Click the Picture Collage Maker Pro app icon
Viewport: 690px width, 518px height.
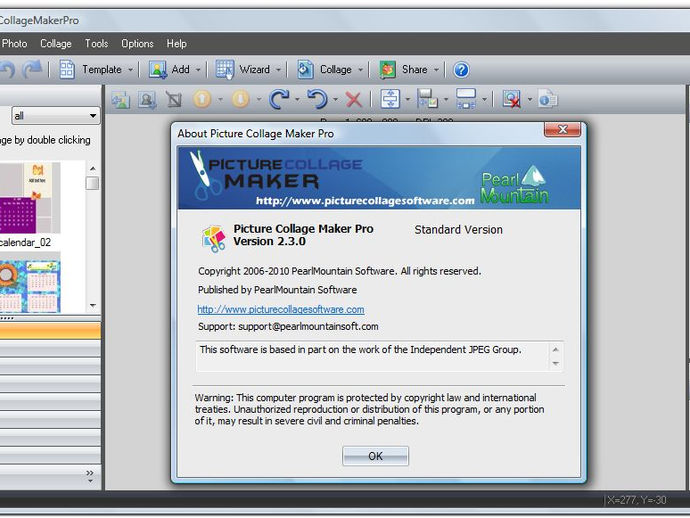pyautogui.click(x=213, y=238)
